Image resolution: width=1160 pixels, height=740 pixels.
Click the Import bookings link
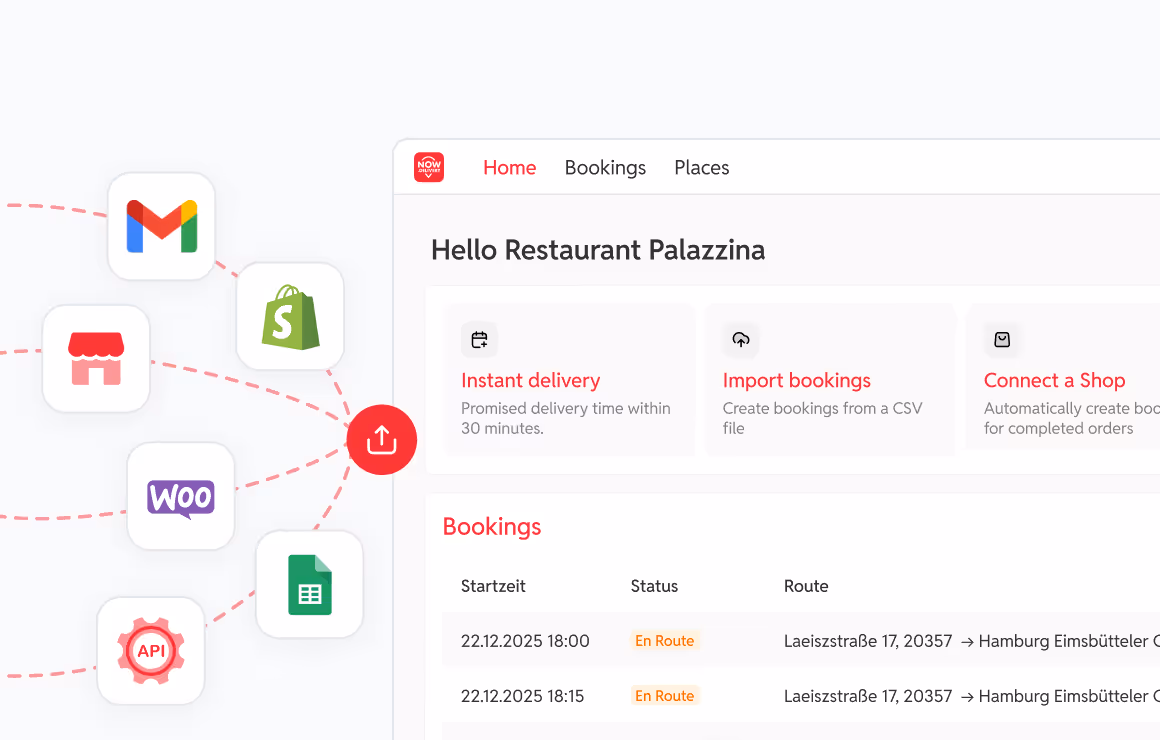pyautogui.click(x=796, y=381)
